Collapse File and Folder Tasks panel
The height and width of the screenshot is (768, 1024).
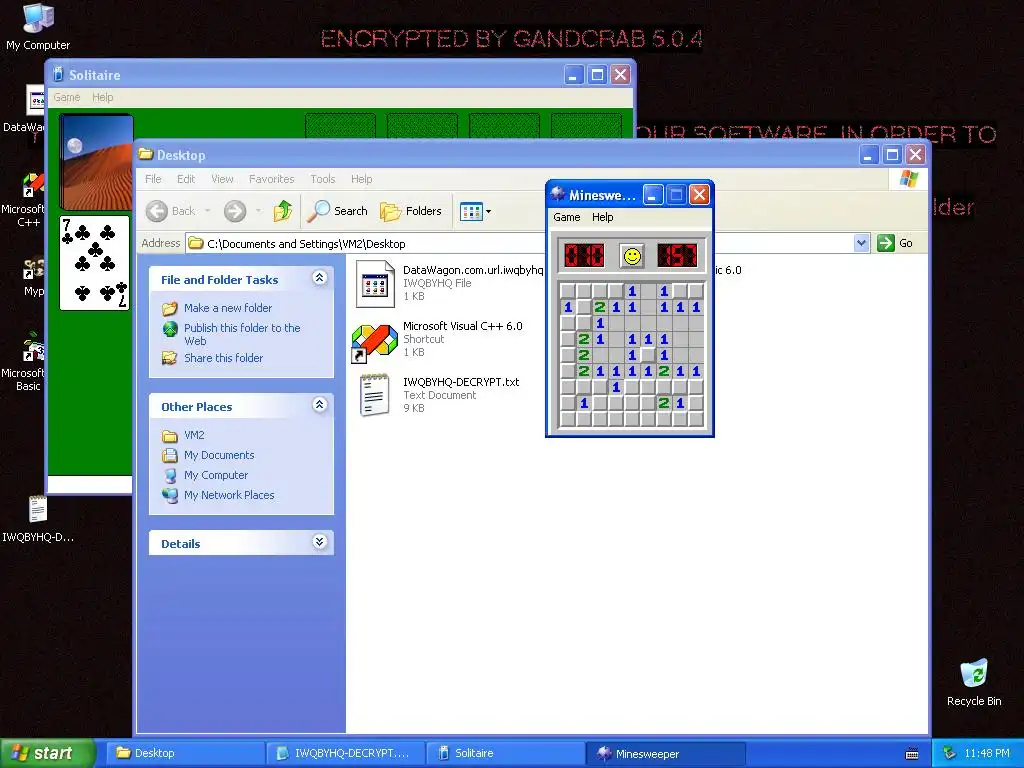point(319,278)
